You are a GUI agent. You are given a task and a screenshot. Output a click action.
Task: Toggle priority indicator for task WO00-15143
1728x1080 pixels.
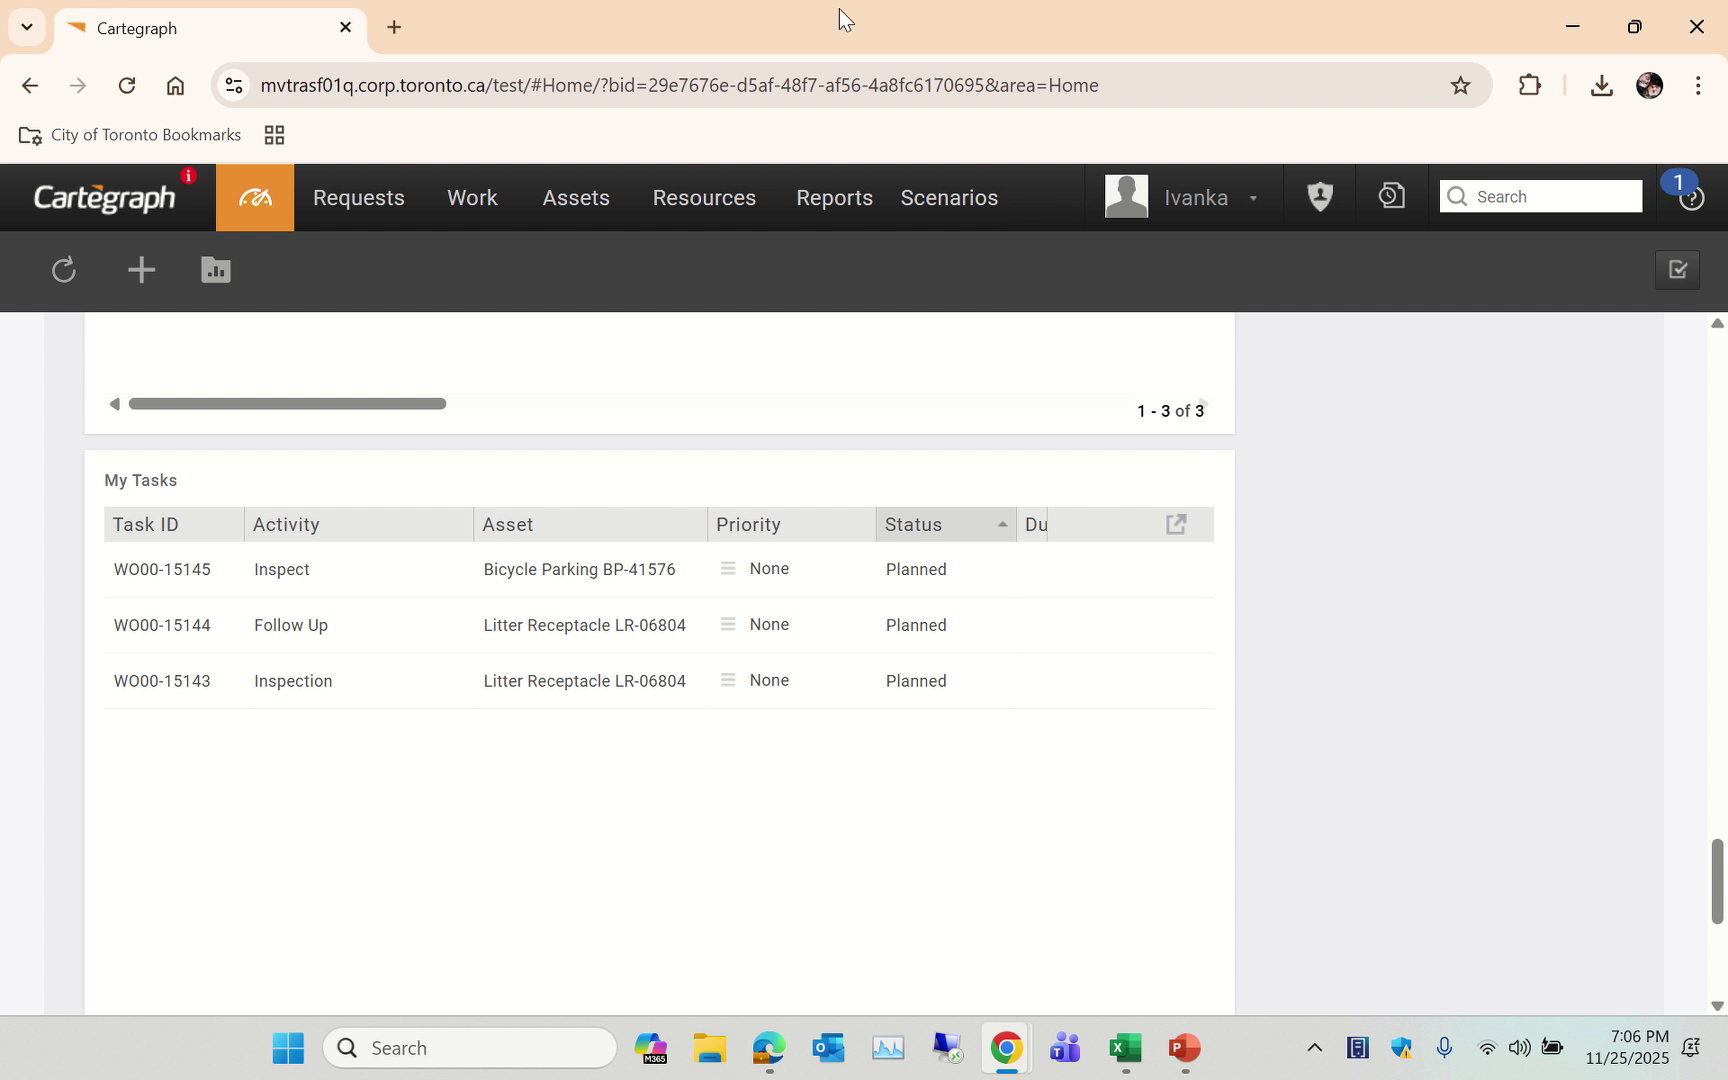click(728, 680)
